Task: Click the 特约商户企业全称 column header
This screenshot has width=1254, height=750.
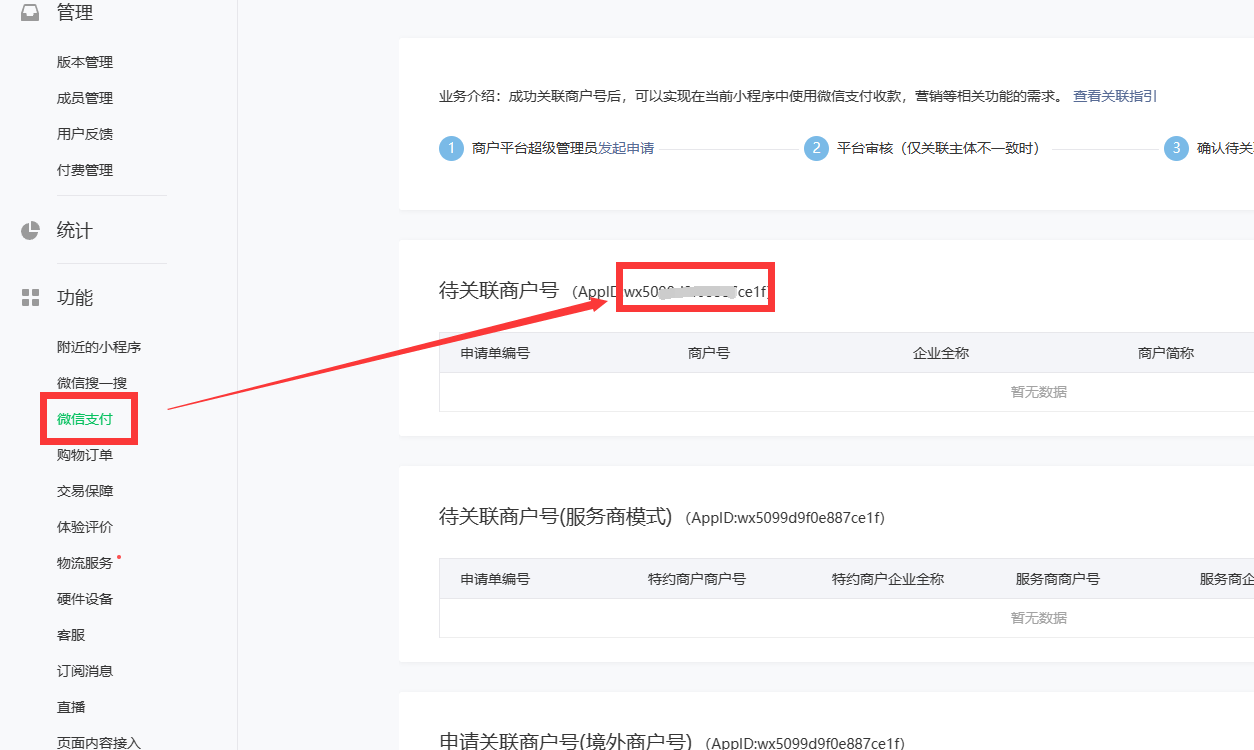Action: click(888, 579)
